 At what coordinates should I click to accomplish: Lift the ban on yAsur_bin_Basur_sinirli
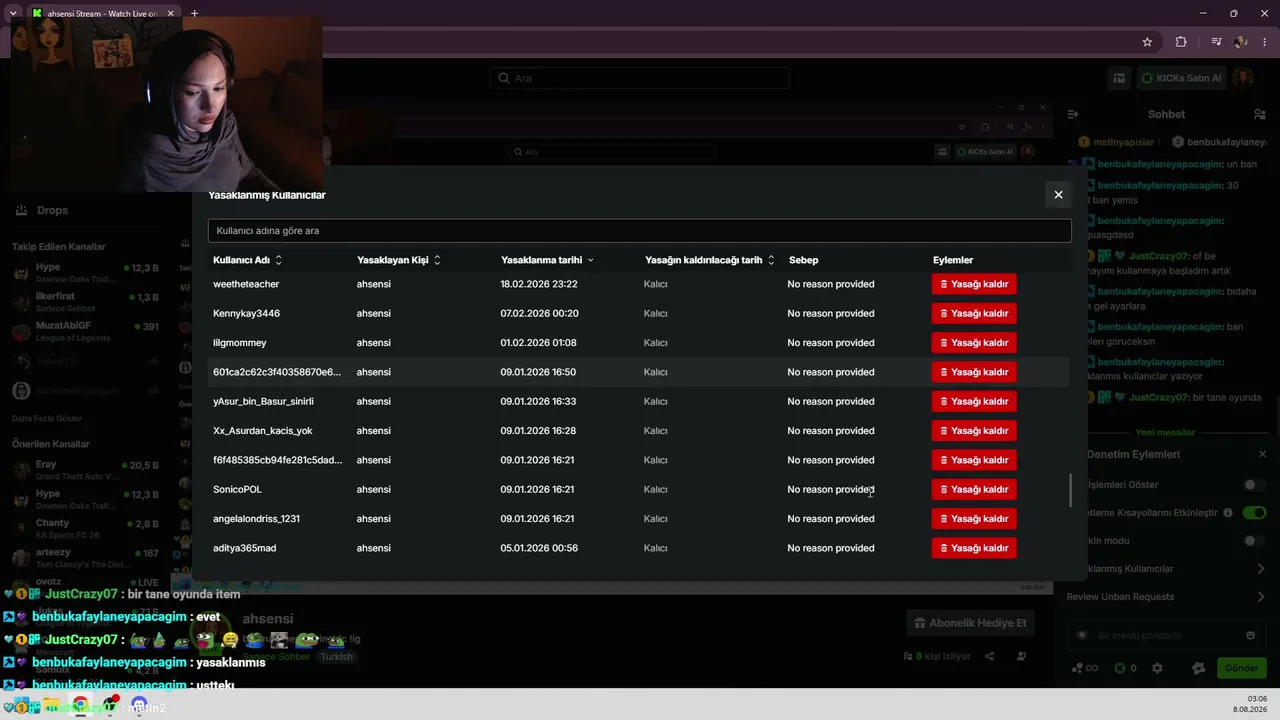click(x=974, y=401)
